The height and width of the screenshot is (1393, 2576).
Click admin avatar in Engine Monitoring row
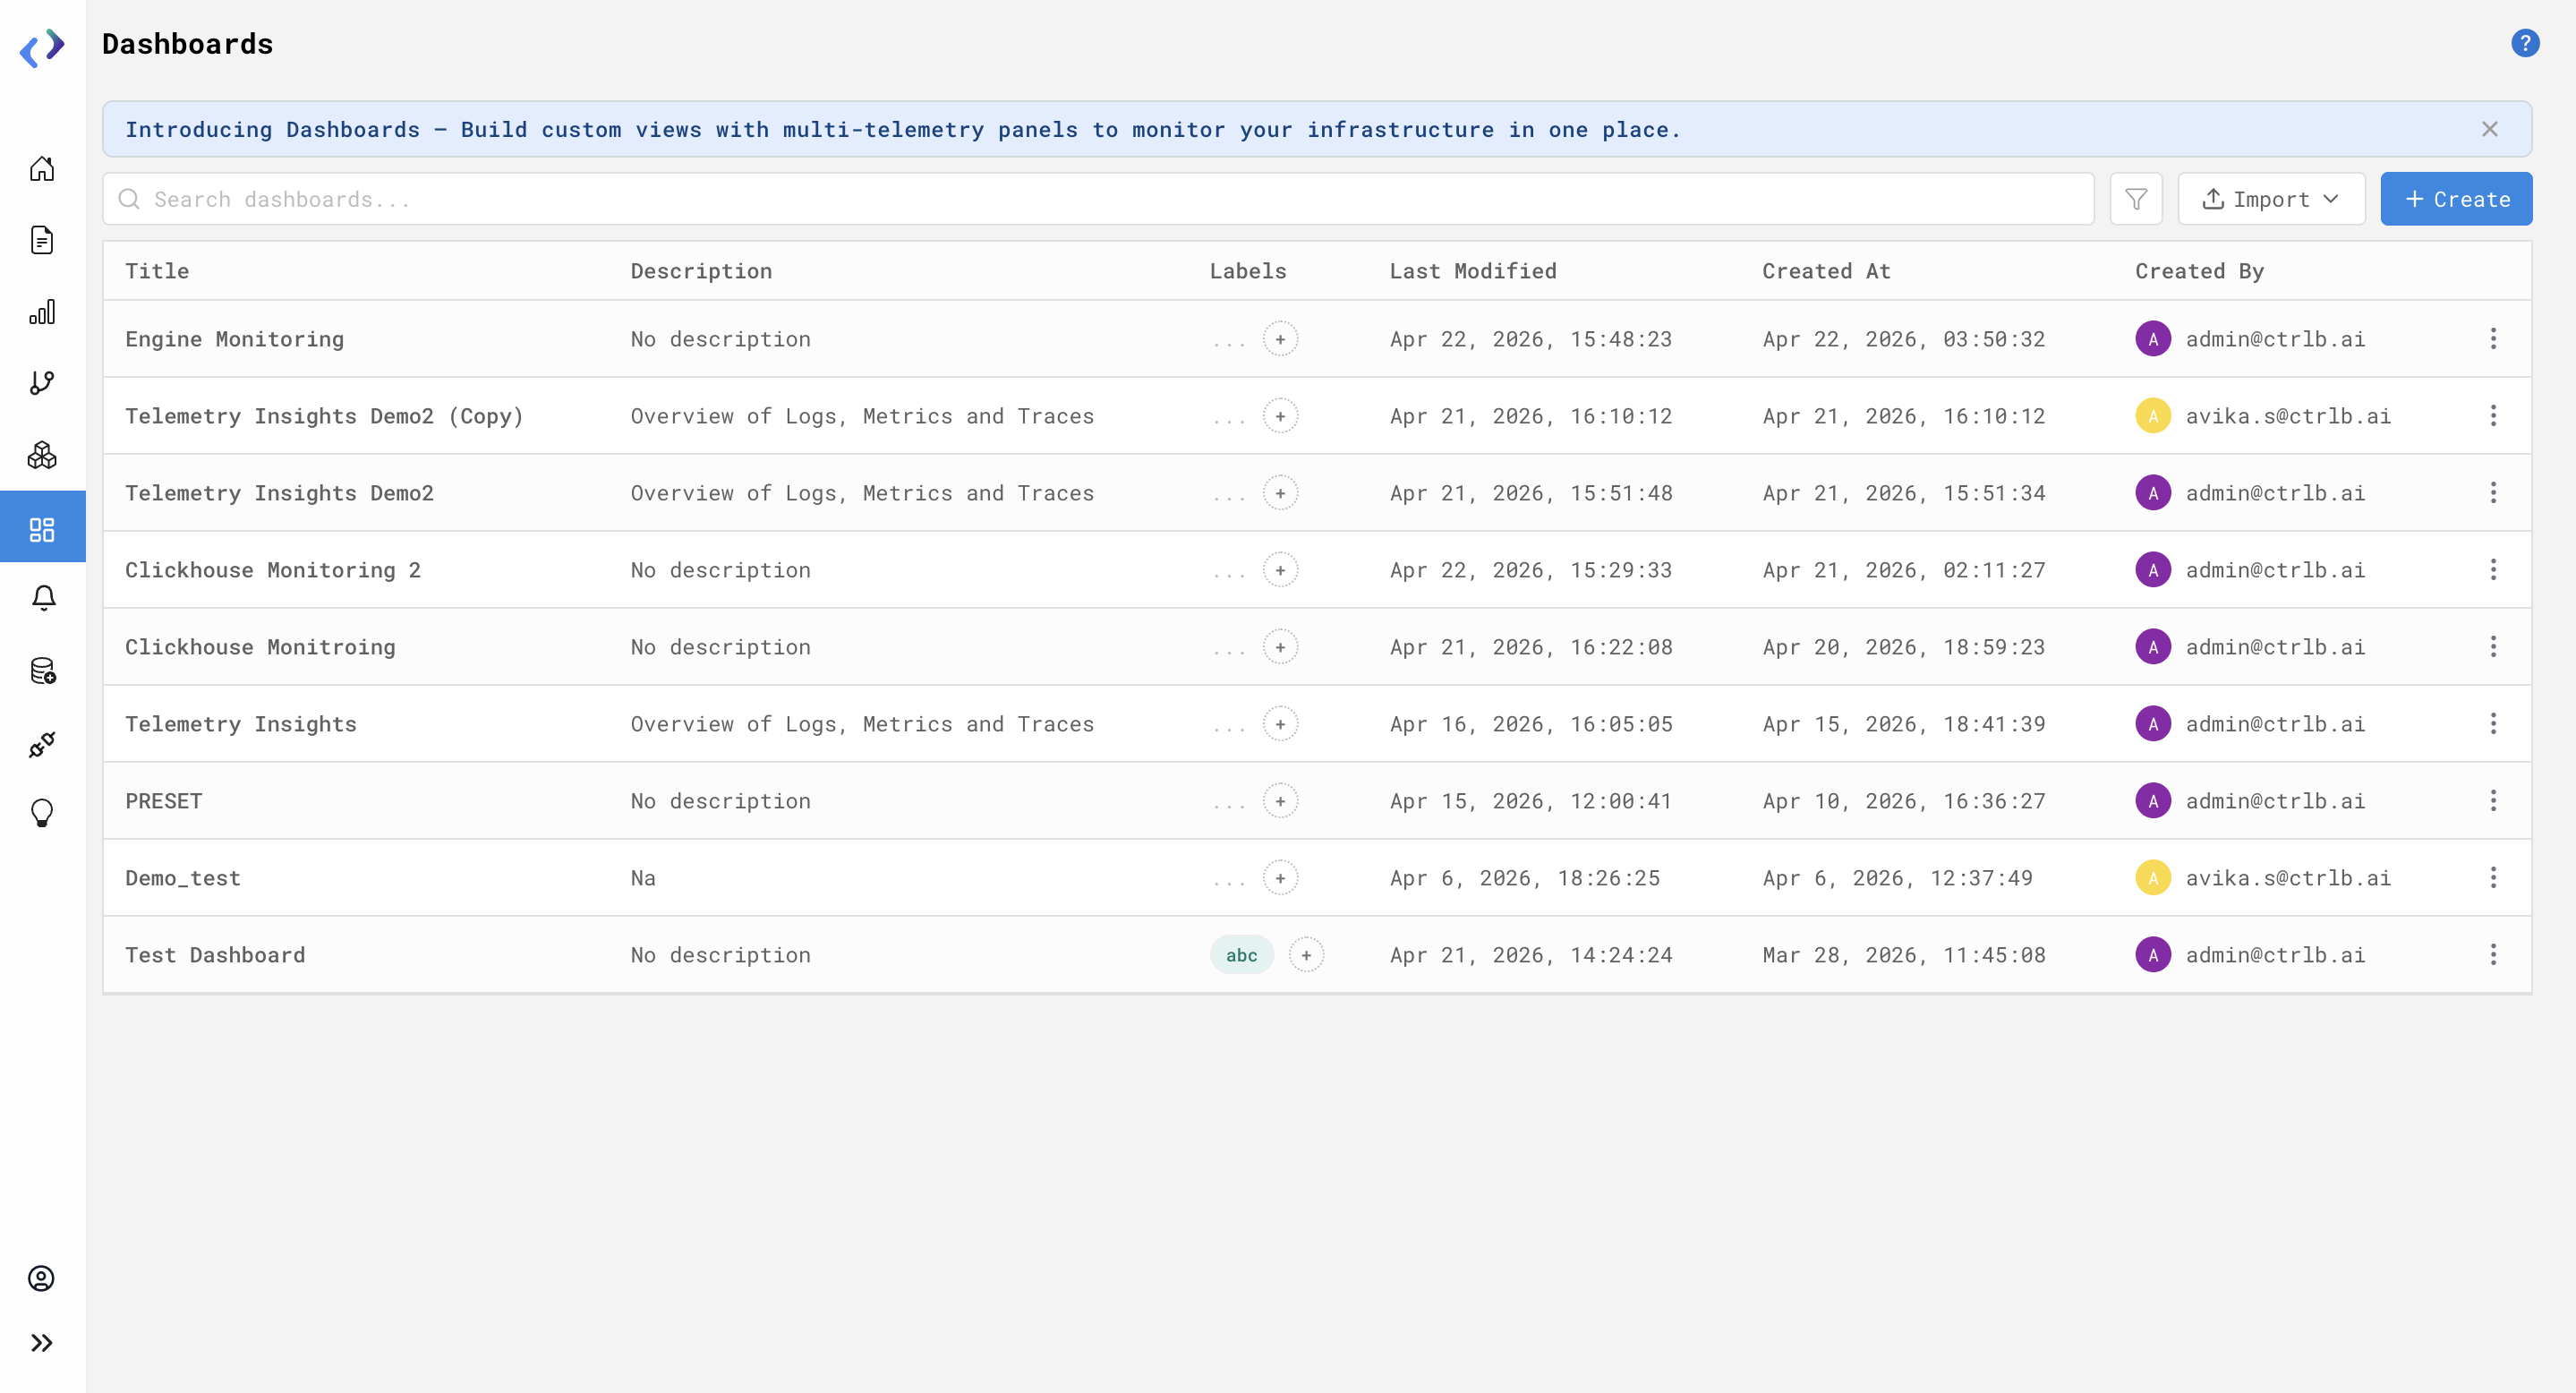2152,339
